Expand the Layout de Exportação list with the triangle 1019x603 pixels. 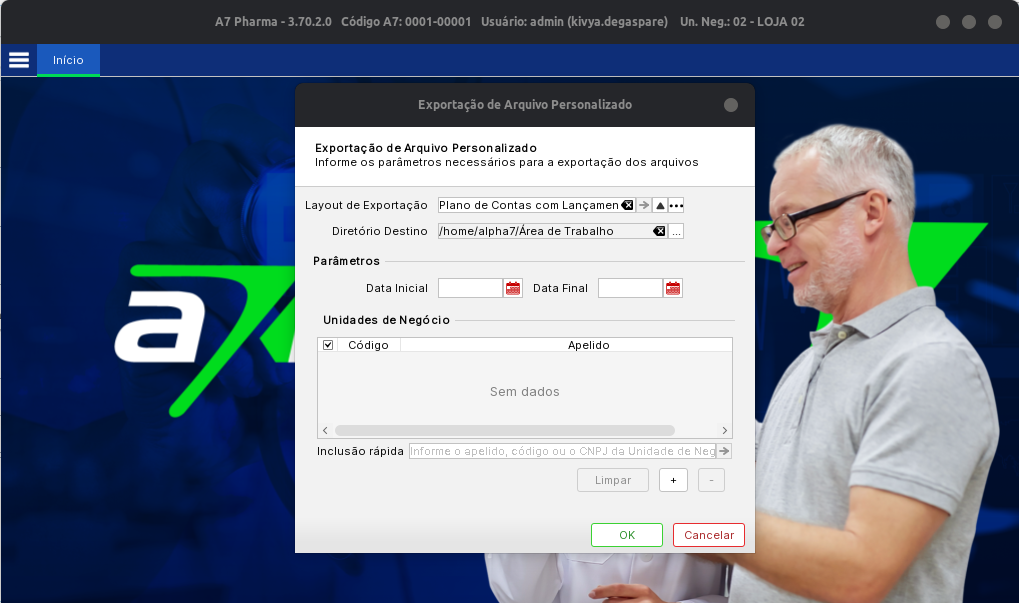coord(660,205)
